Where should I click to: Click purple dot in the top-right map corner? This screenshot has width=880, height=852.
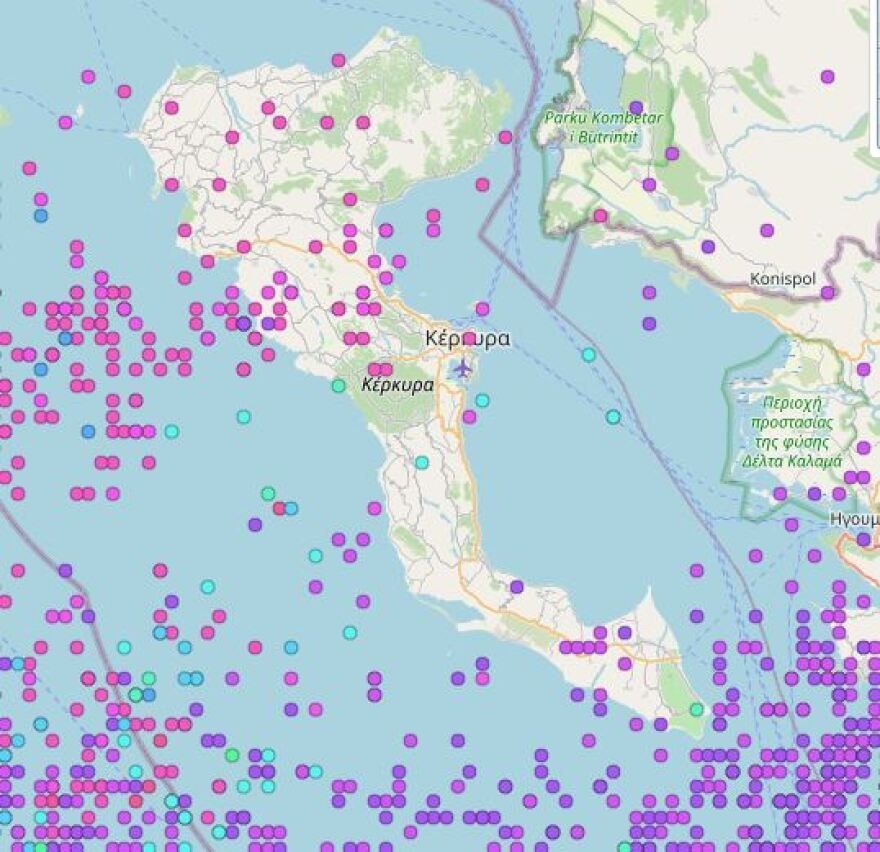click(827, 76)
